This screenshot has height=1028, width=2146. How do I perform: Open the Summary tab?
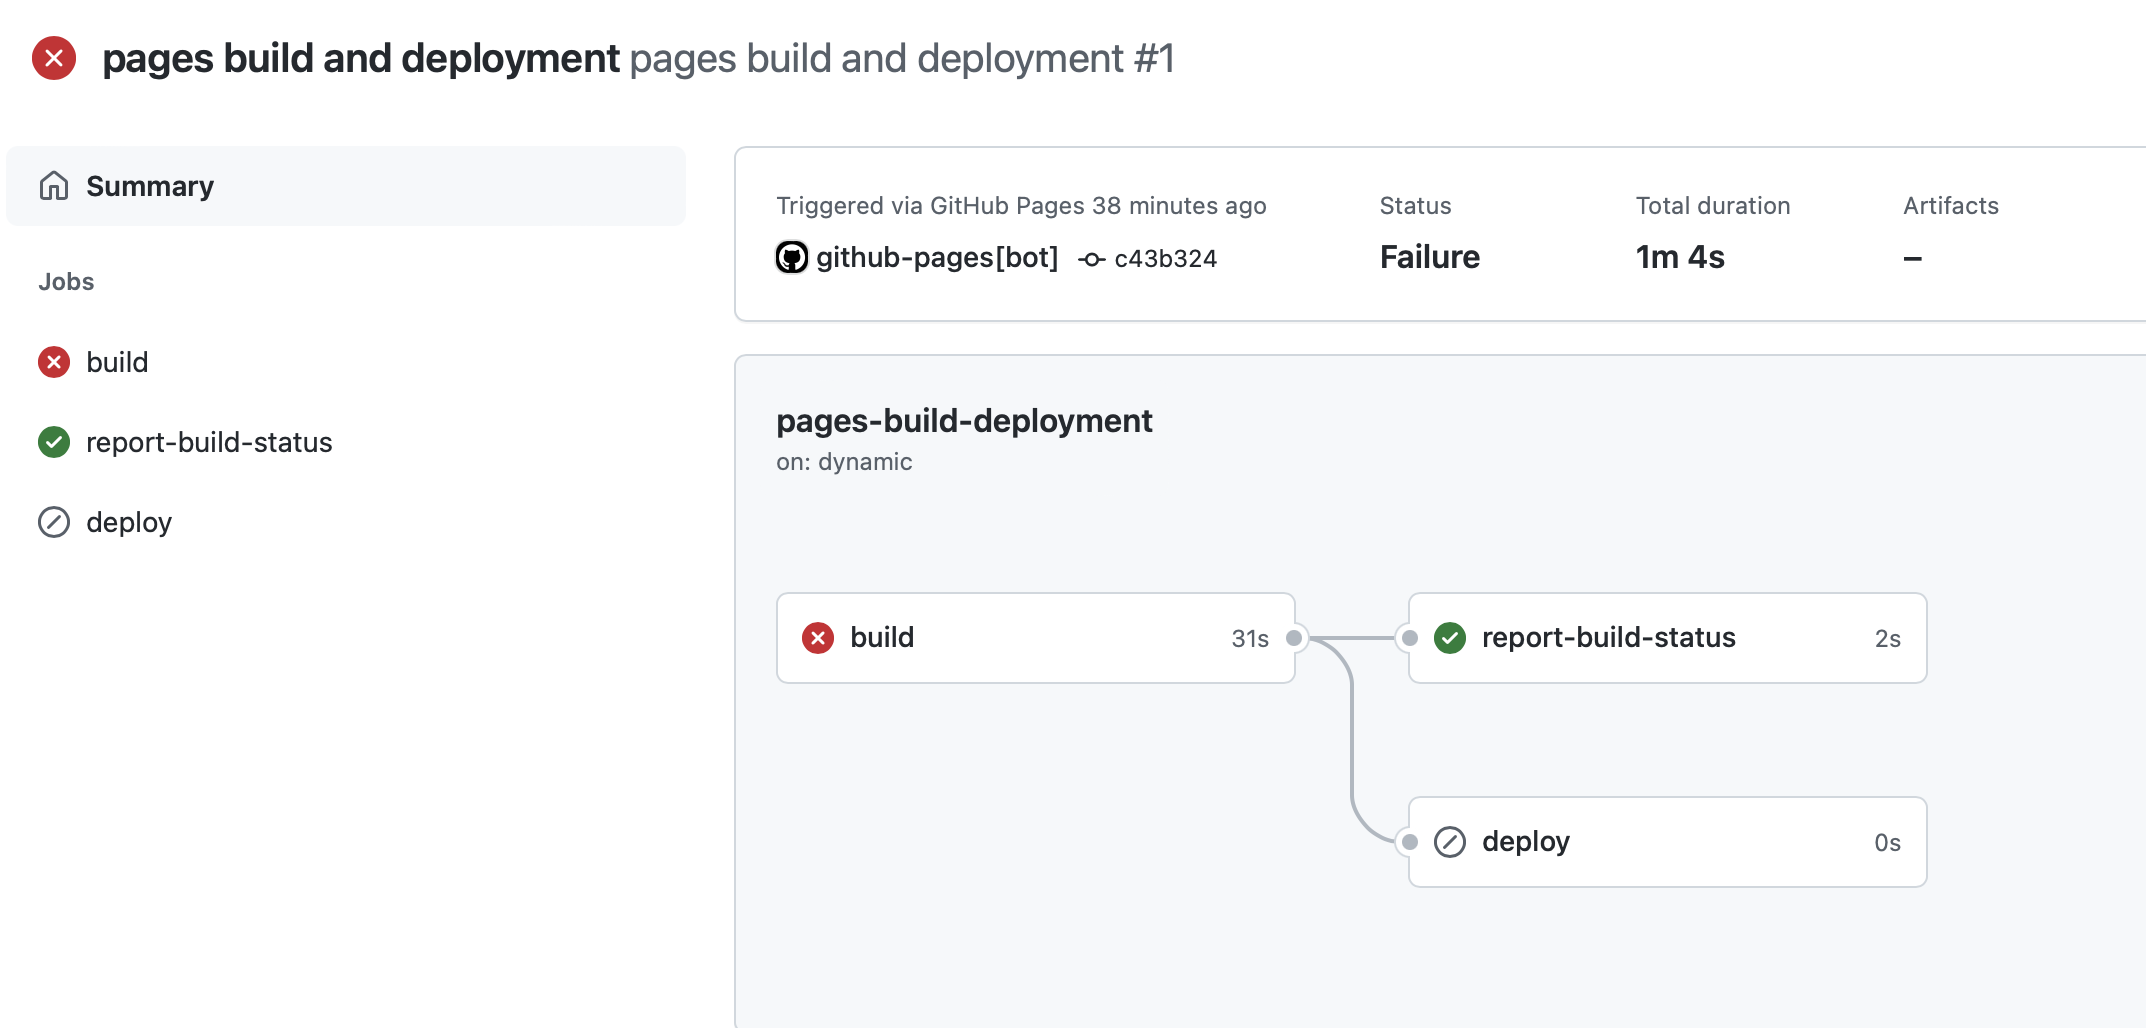(149, 185)
